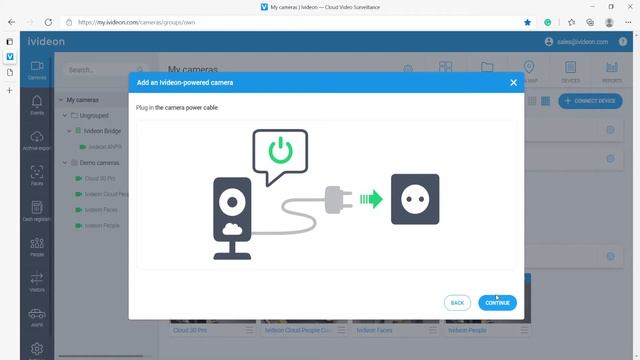This screenshot has width=640, height=360.
Task: Open browser Collections icon
Action: coord(590,22)
